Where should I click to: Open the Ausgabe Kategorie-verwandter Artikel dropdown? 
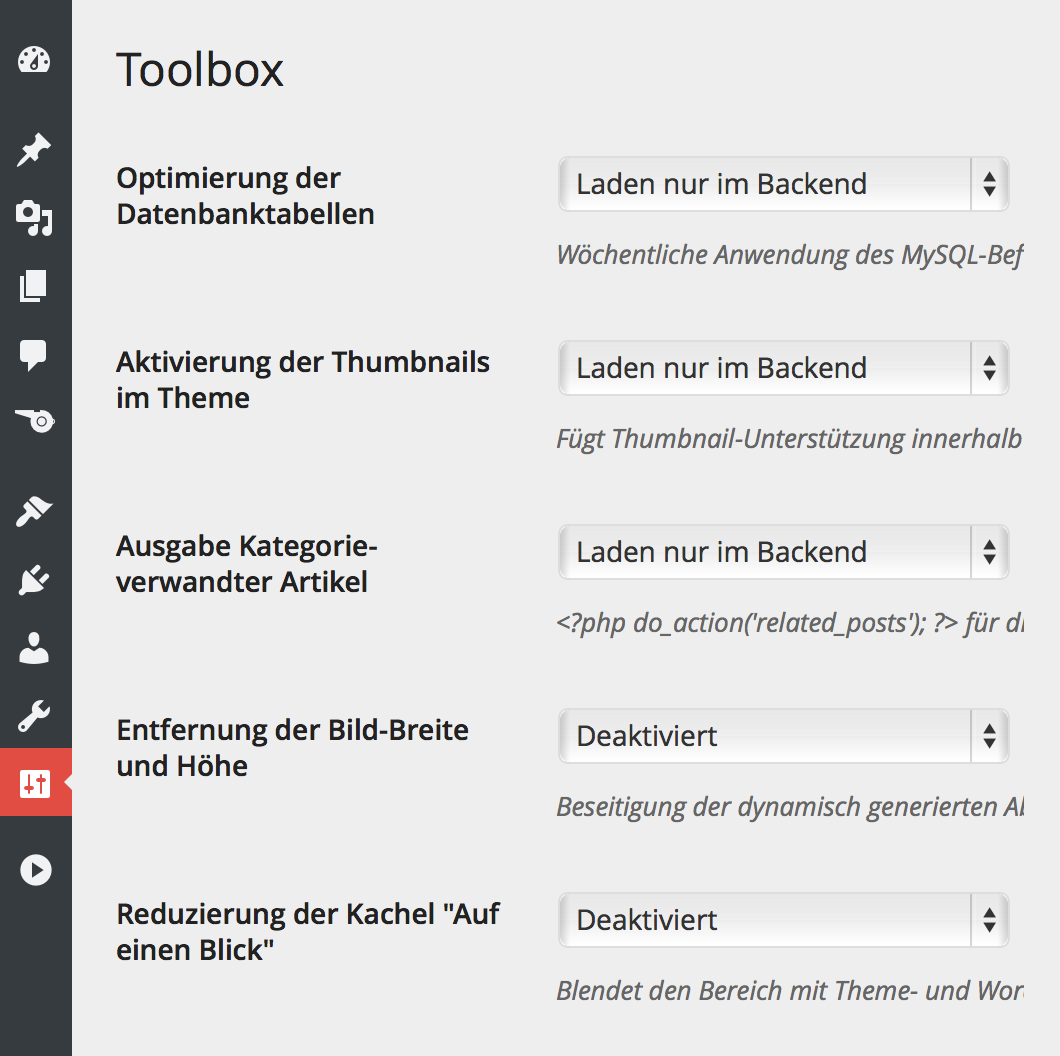click(x=784, y=552)
